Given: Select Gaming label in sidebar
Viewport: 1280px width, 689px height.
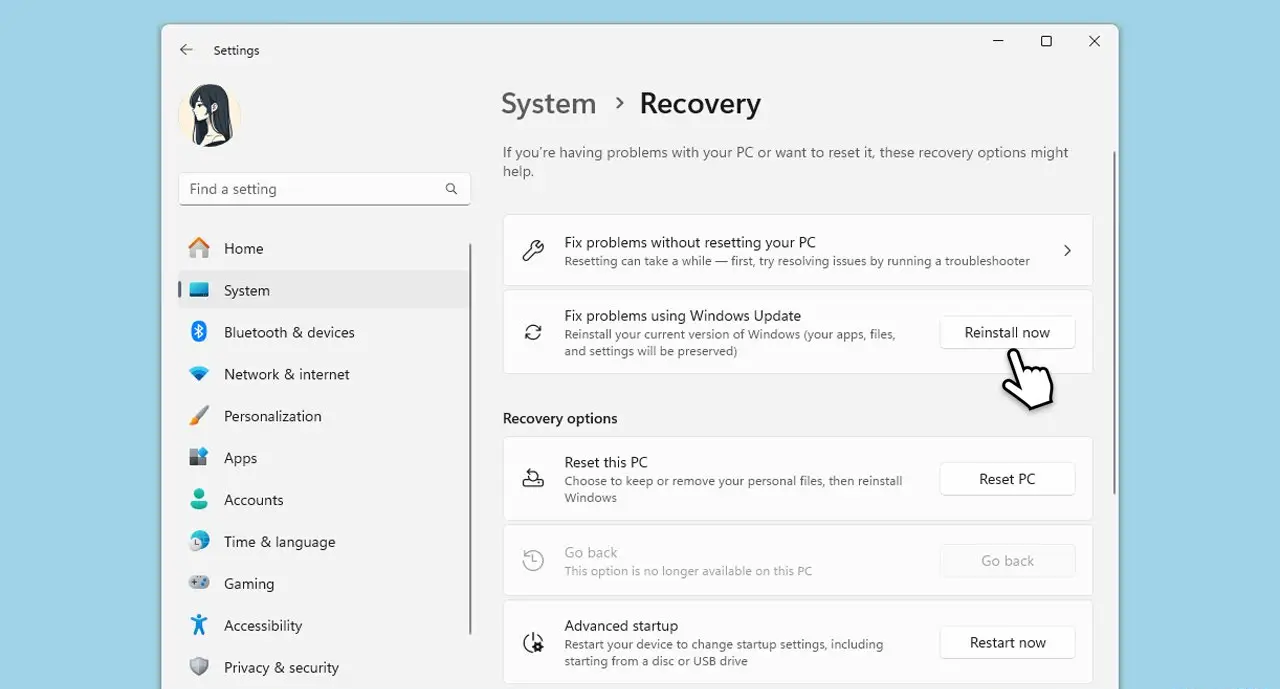Looking at the screenshot, I should point(249,584).
